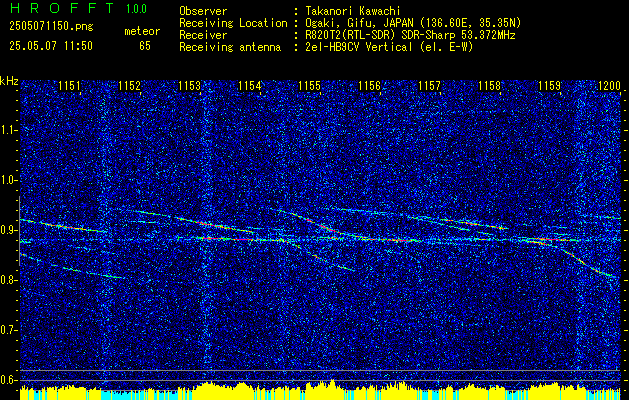Select the 1200 time marker
Screen dimensions: 629x400
tap(609, 85)
